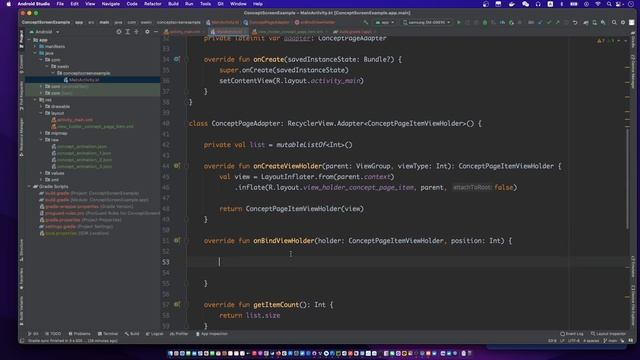640x360 pixels.
Task: Collapse the Gradle Scripts node
Action: point(29,187)
